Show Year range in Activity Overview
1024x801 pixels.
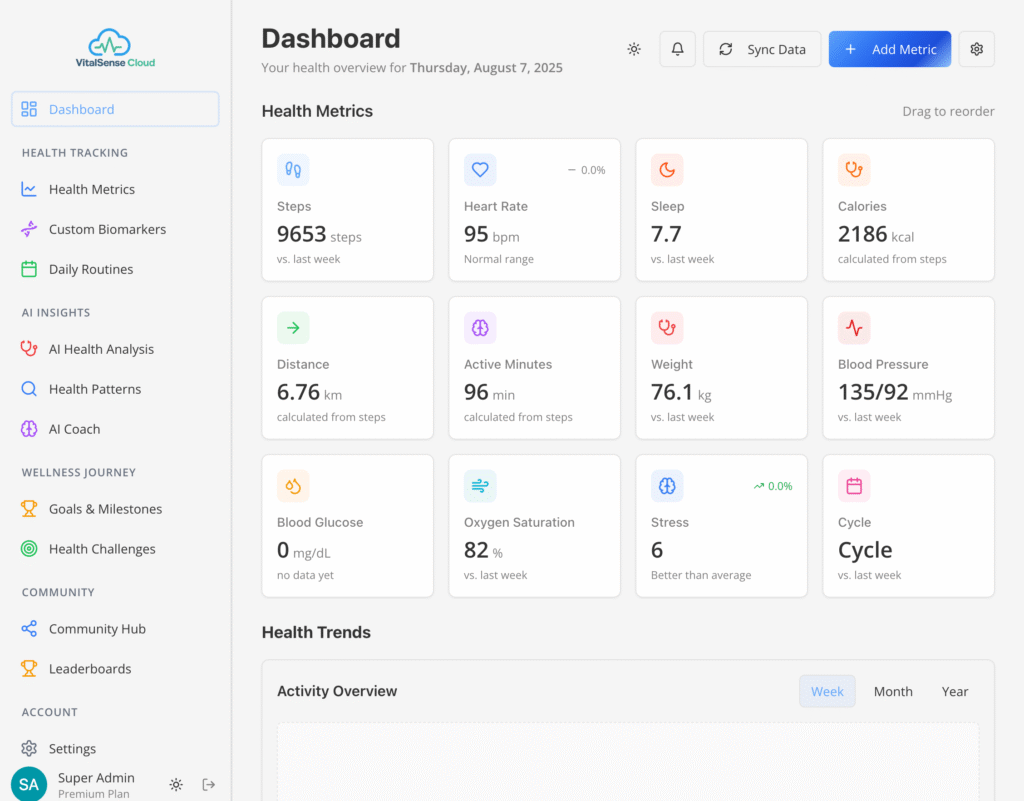955,691
